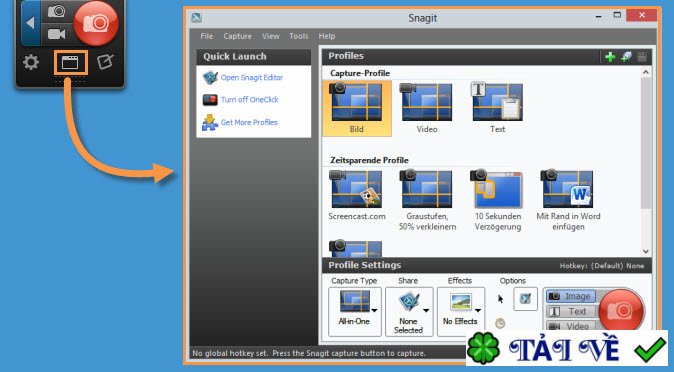Click Turn off OneClick link

250,99
